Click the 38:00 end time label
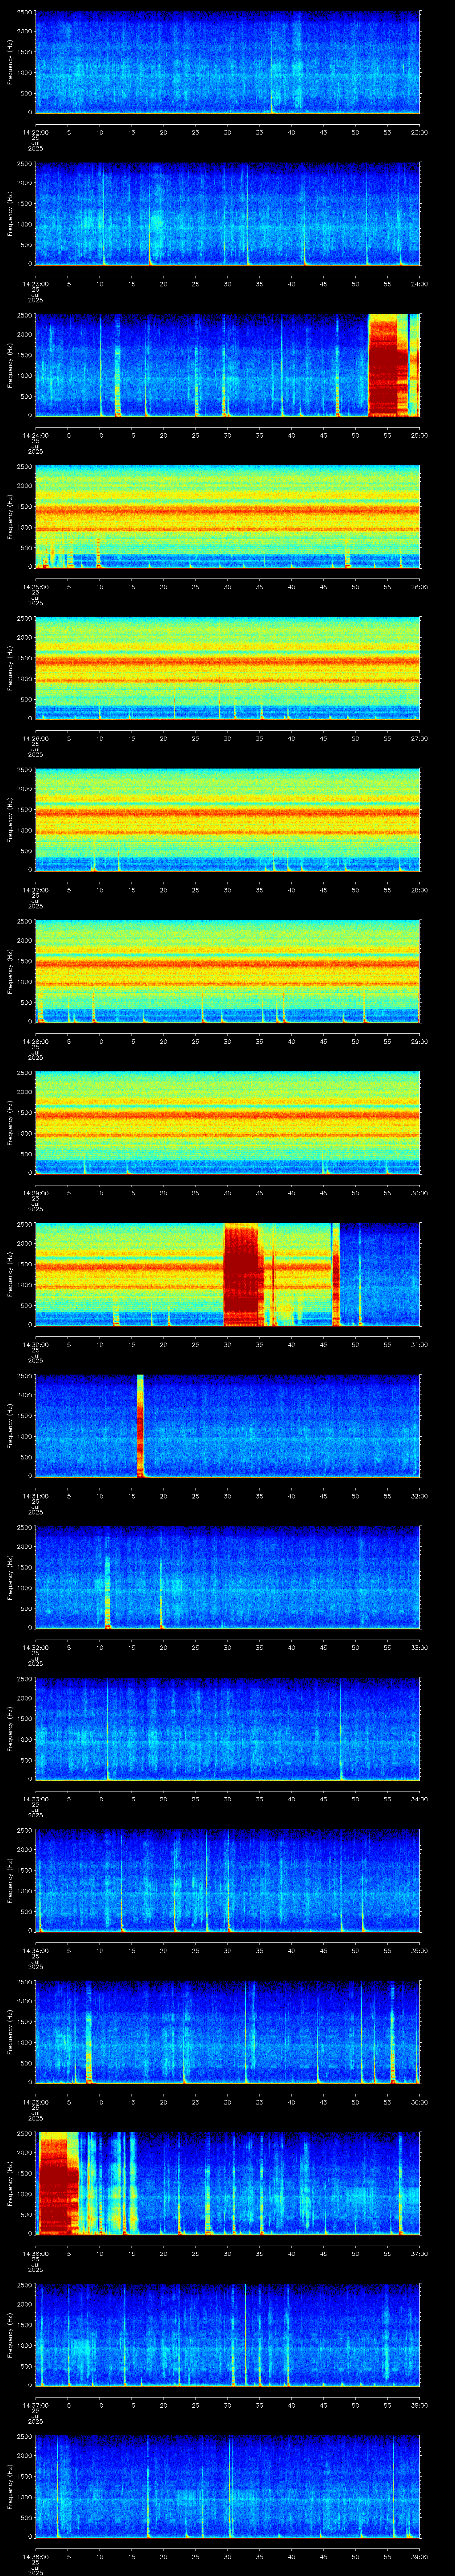The image size is (455, 2576). click(419, 2405)
